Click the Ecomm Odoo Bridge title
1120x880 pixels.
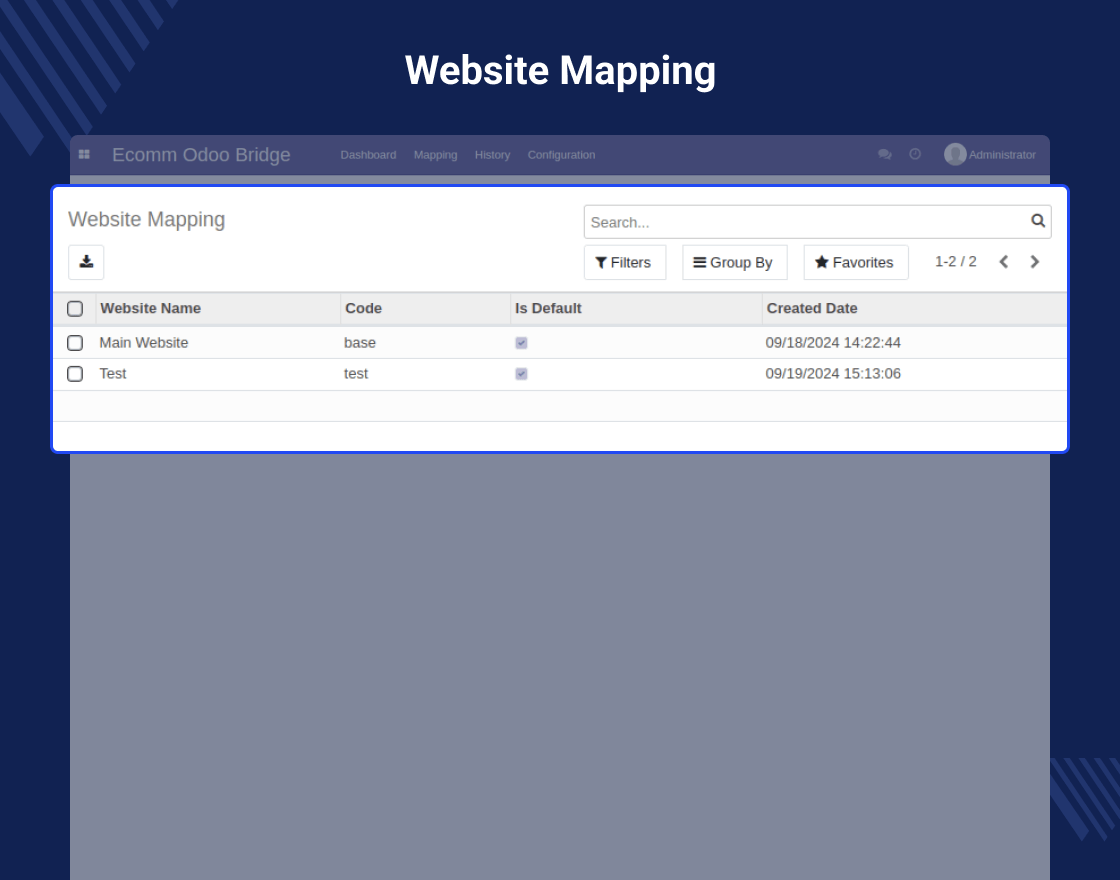pyautogui.click(x=201, y=155)
